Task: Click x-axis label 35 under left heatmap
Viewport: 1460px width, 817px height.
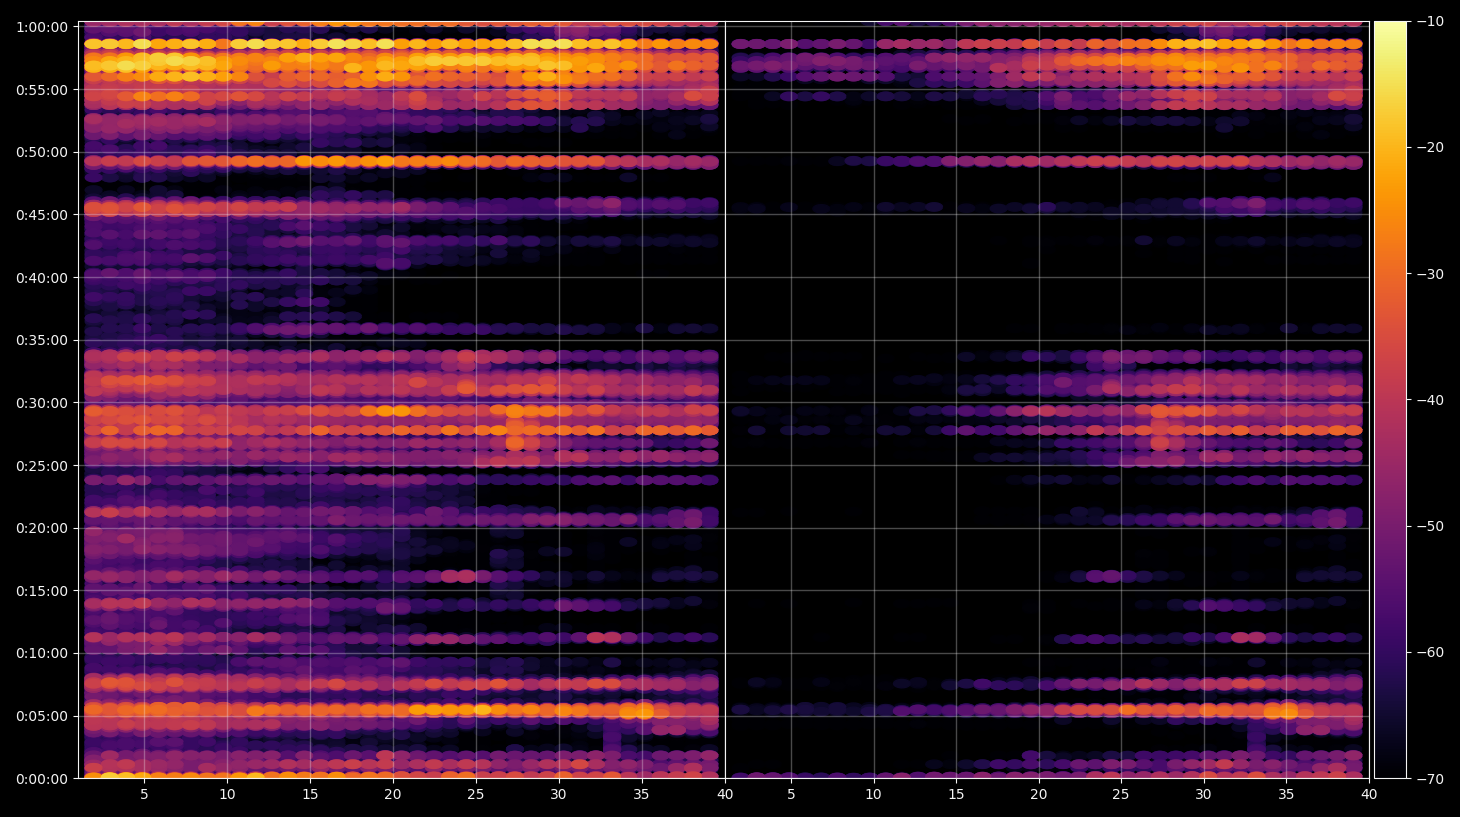Action: 641,795
